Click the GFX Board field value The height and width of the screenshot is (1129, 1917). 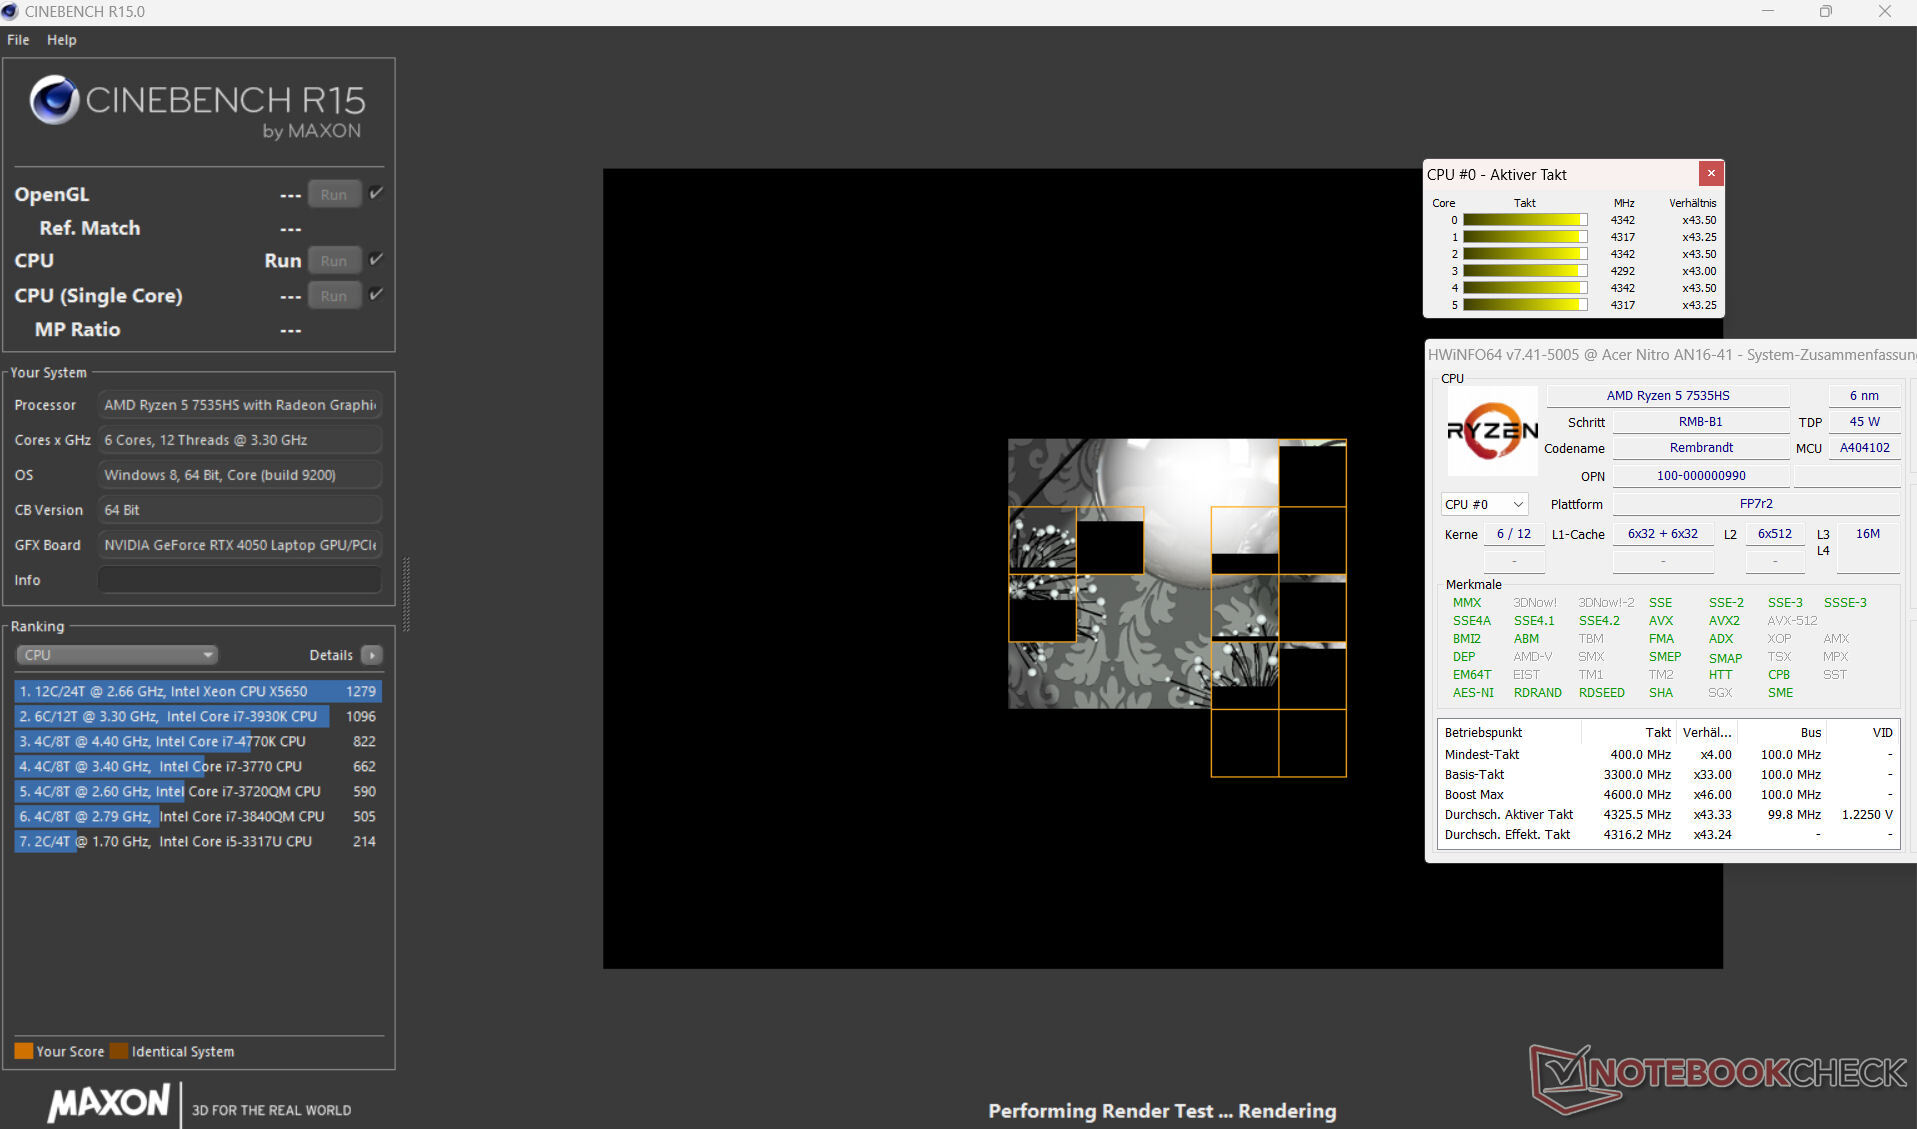pyautogui.click(x=240, y=545)
